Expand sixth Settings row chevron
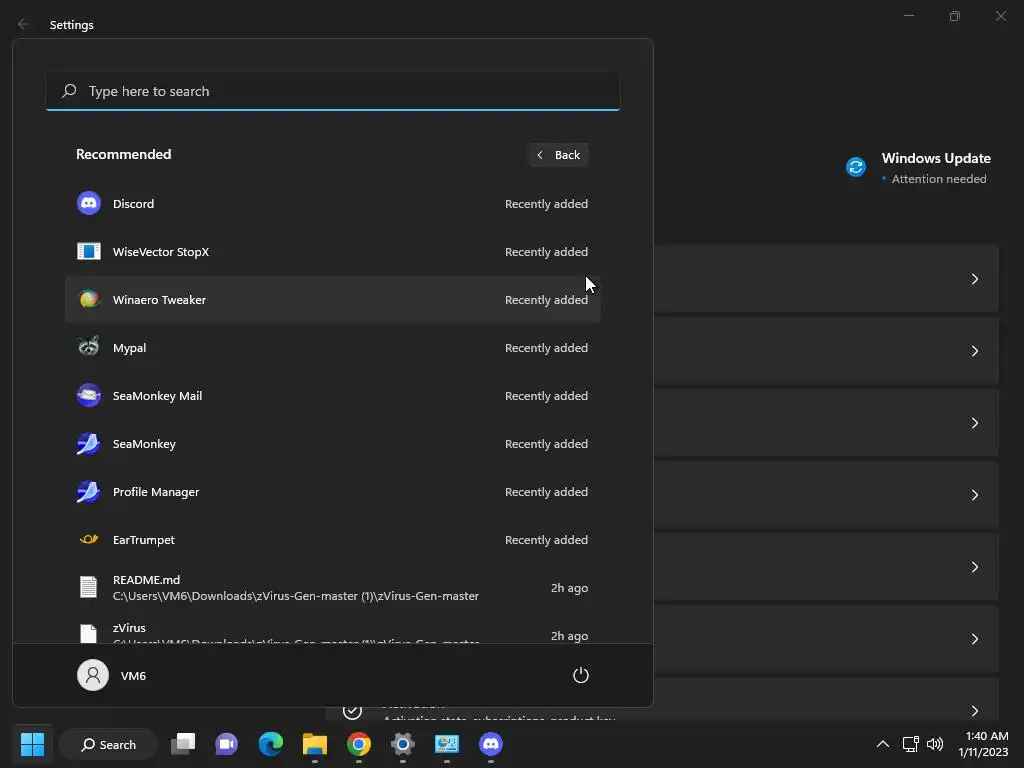The width and height of the screenshot is (1024, 768). [974, 639]
